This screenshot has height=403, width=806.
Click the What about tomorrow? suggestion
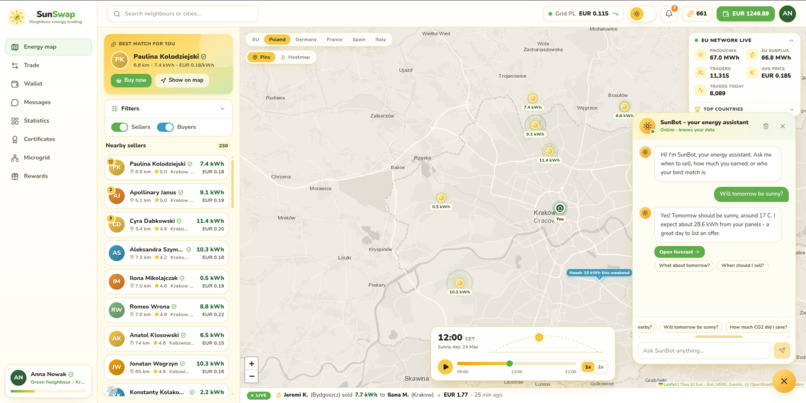click(684, 266)
